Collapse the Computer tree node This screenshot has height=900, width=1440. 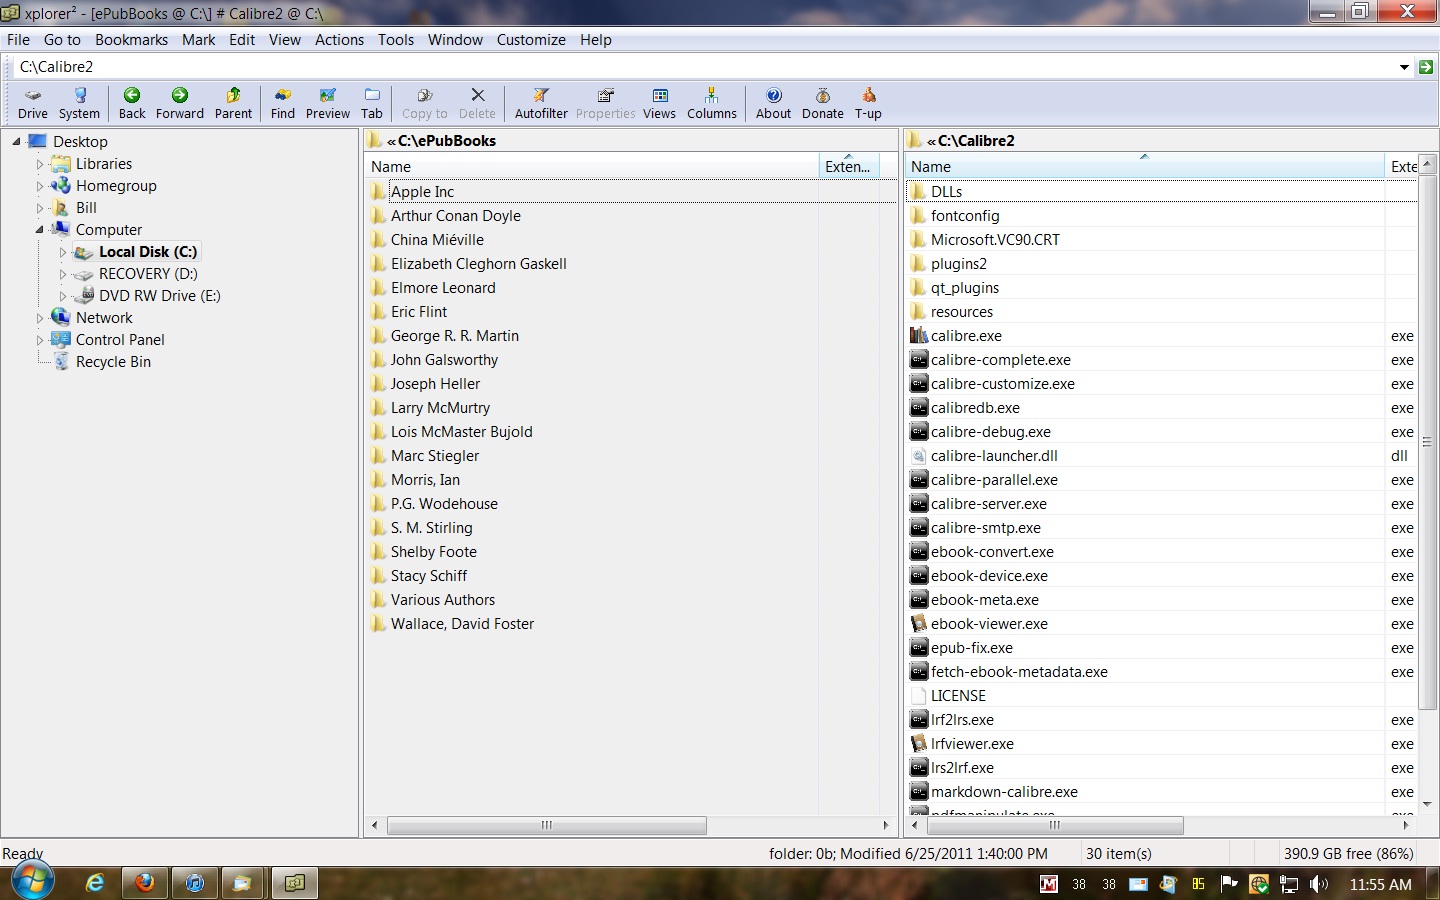(x=40, y=230)
